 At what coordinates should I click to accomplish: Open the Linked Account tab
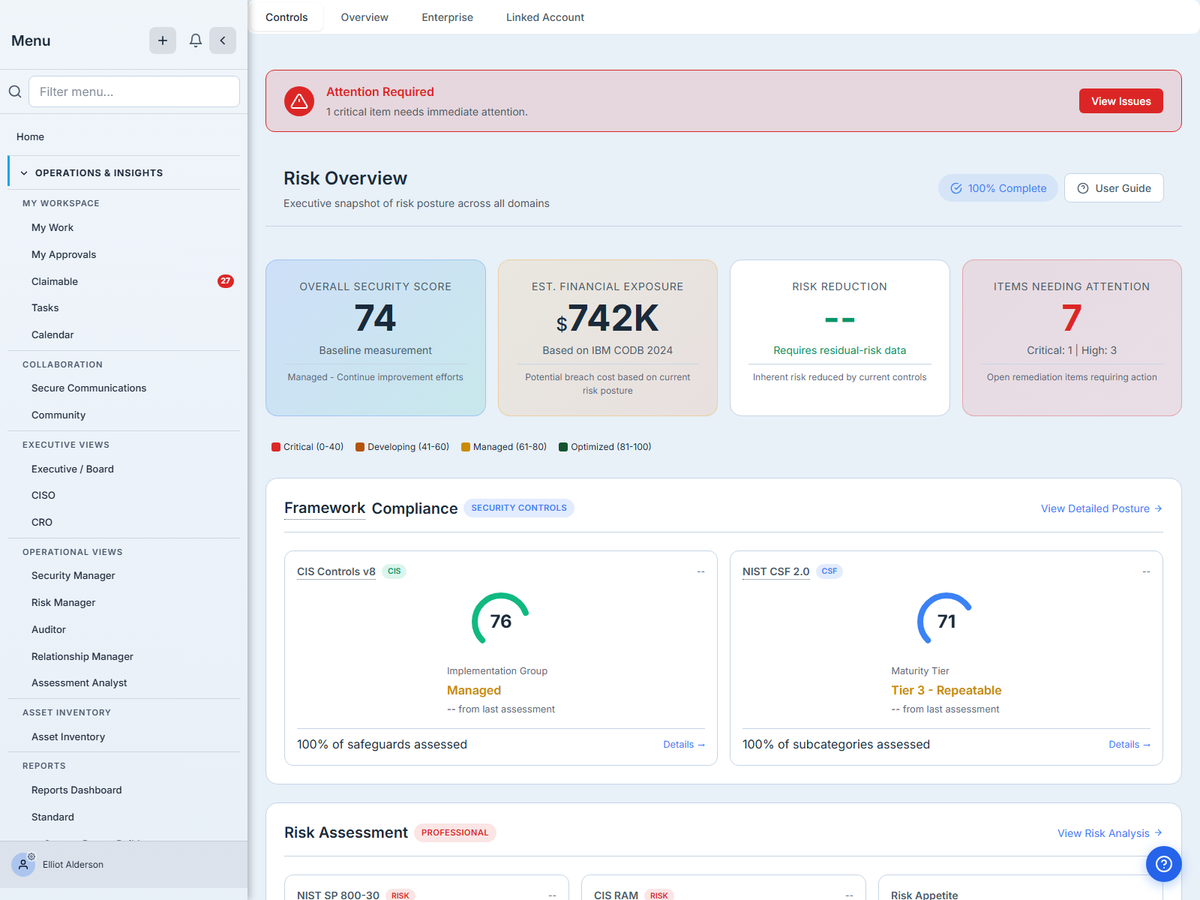(x=545, y=17)
